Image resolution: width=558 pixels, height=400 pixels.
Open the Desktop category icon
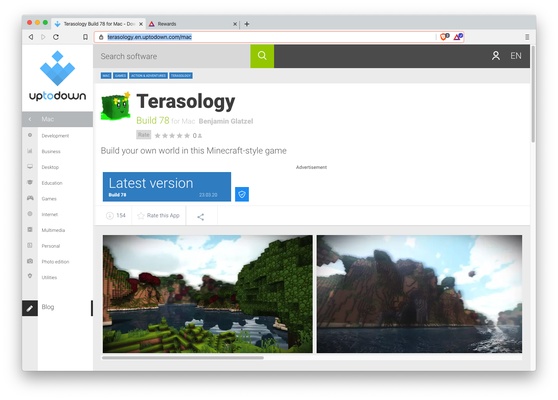pyautogui.click(x=30, y=167)
